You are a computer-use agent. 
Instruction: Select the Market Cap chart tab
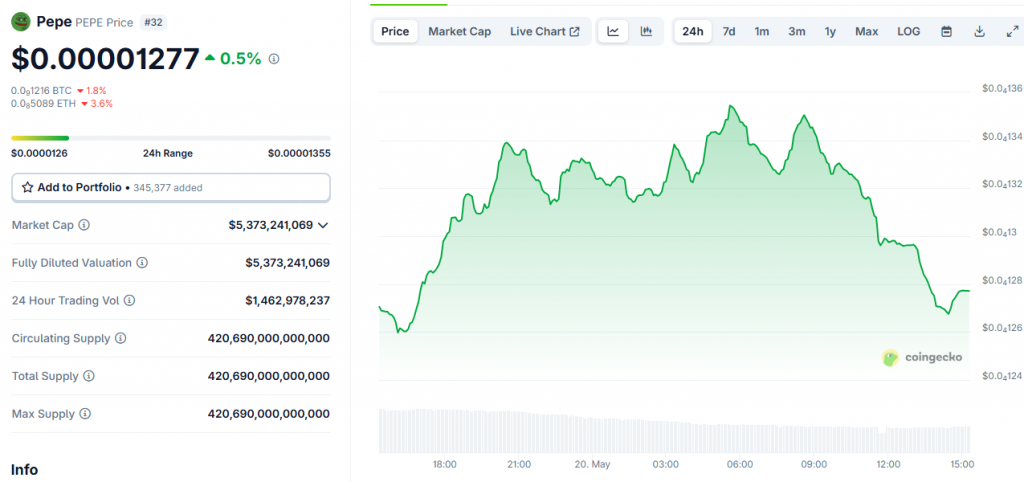pyautogui.click(x=460, y=31)
